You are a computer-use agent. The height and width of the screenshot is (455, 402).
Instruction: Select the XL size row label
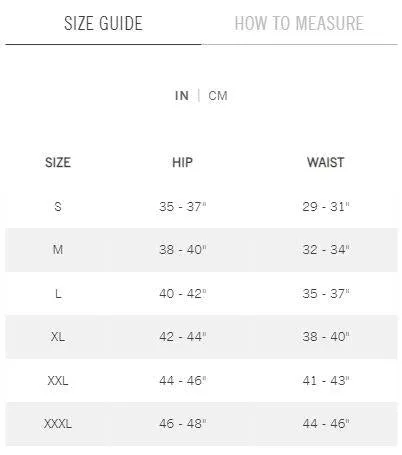pyautogui.click(x=58, y=337)
